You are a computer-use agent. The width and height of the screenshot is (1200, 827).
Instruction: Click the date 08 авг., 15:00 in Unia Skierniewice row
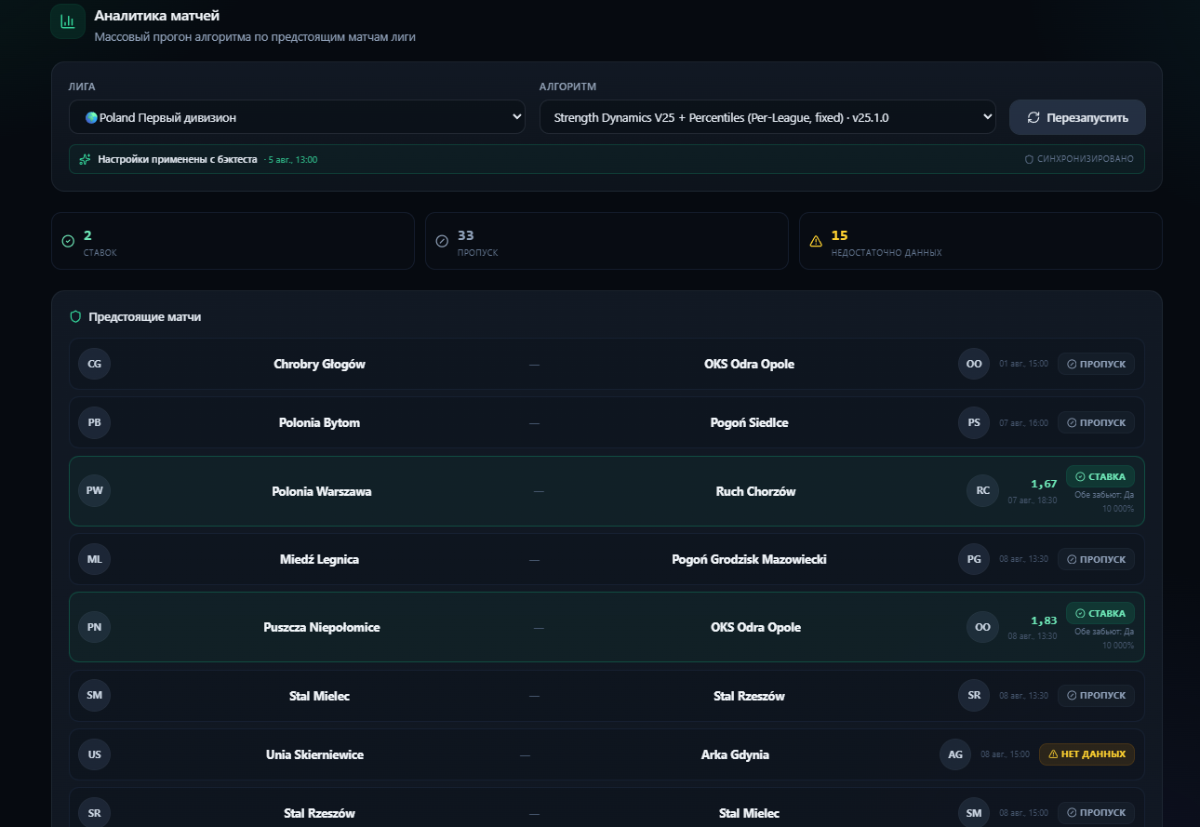(1005, 754)
